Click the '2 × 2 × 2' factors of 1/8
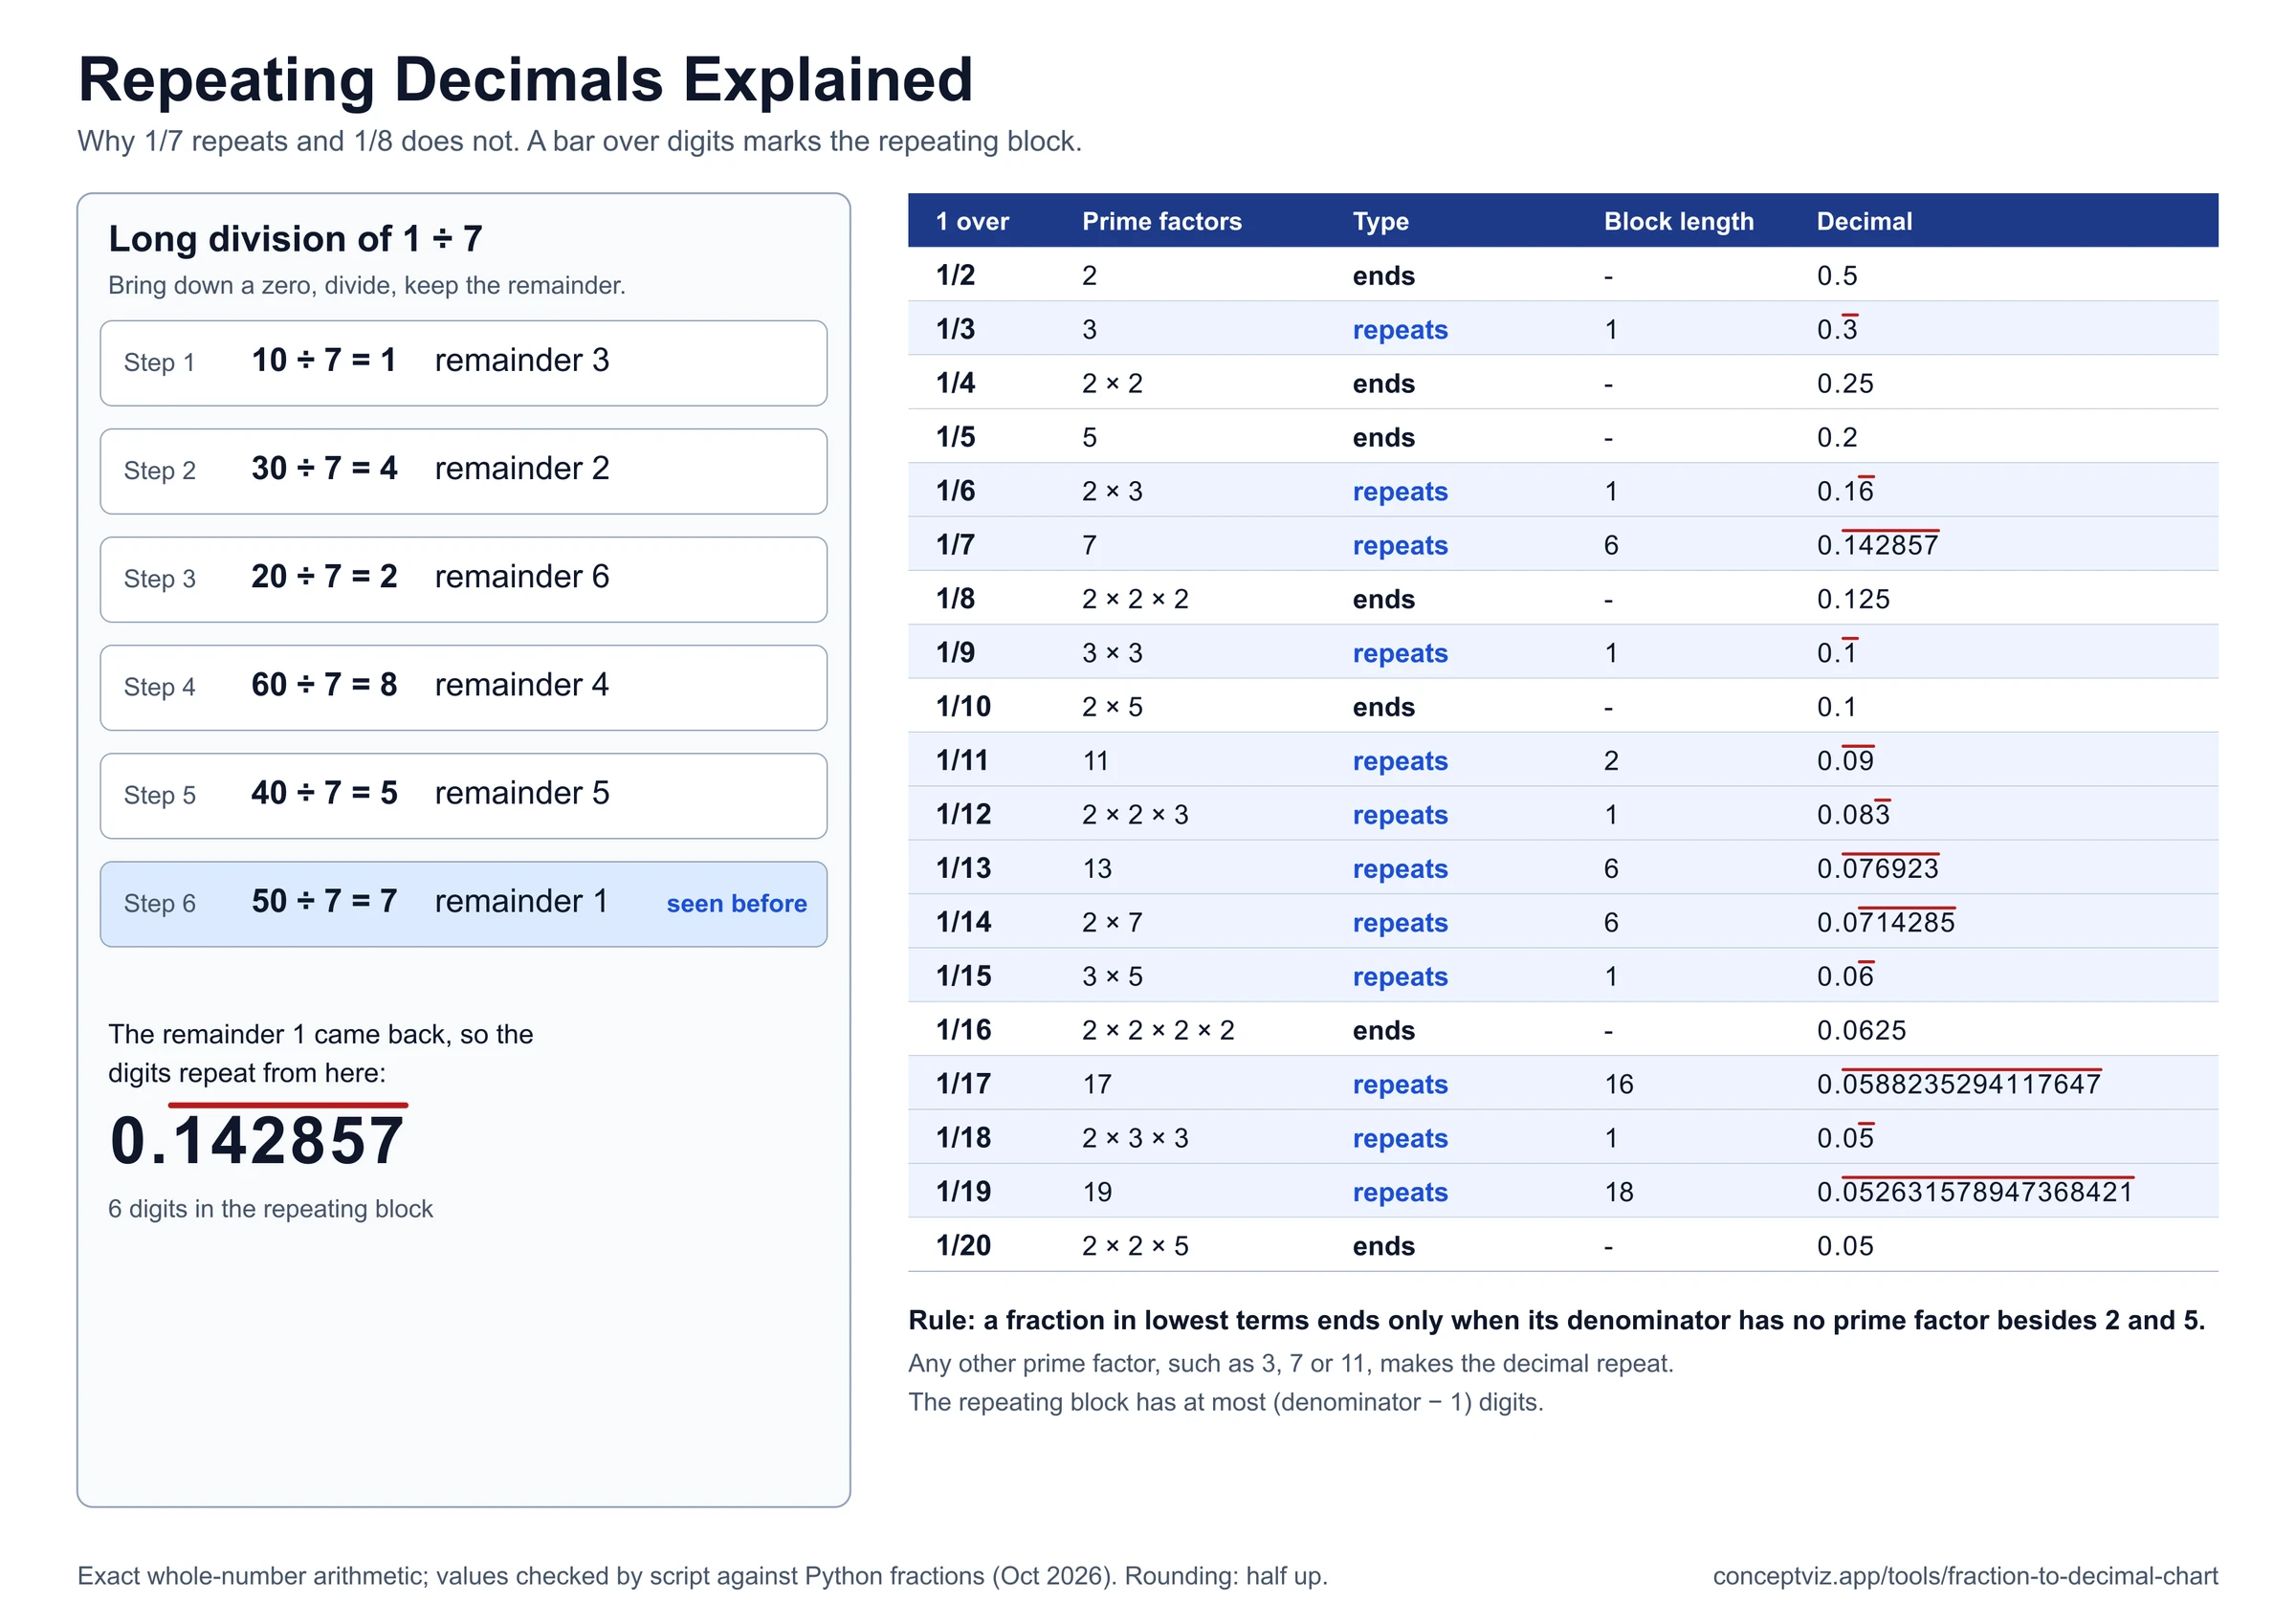Viewport: 2296px width, 1623px height. coord(1135,599)
